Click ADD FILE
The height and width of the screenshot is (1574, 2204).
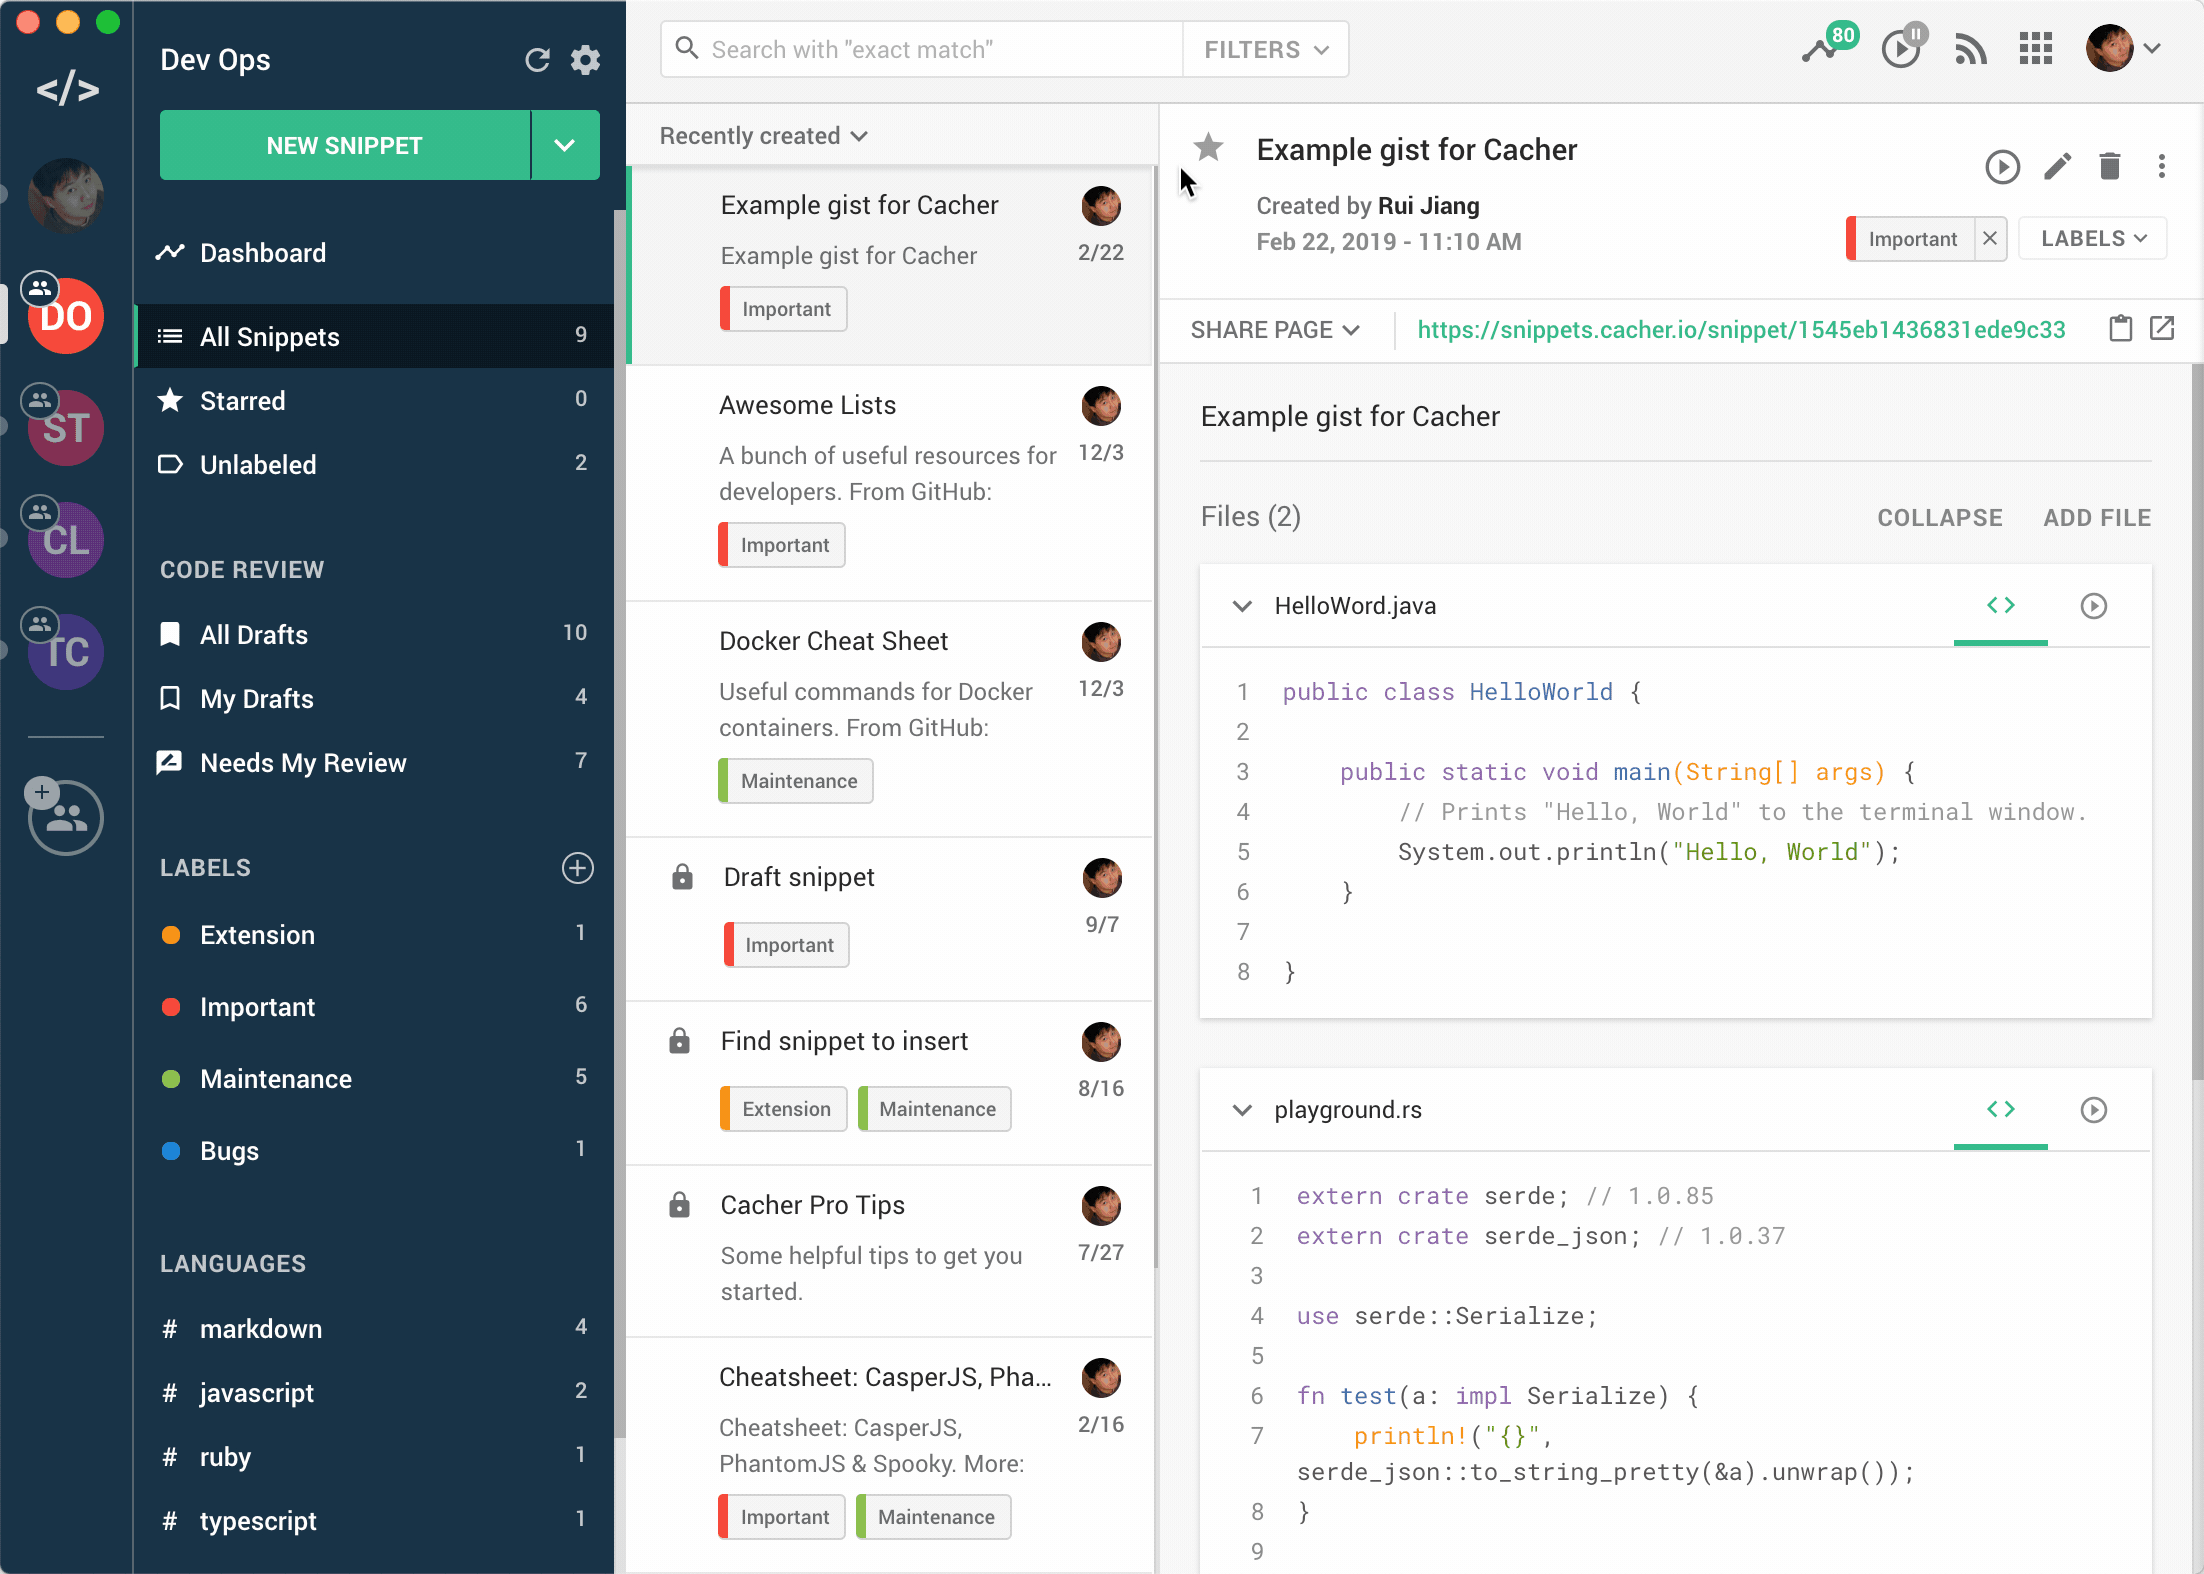coord(2097,517)
